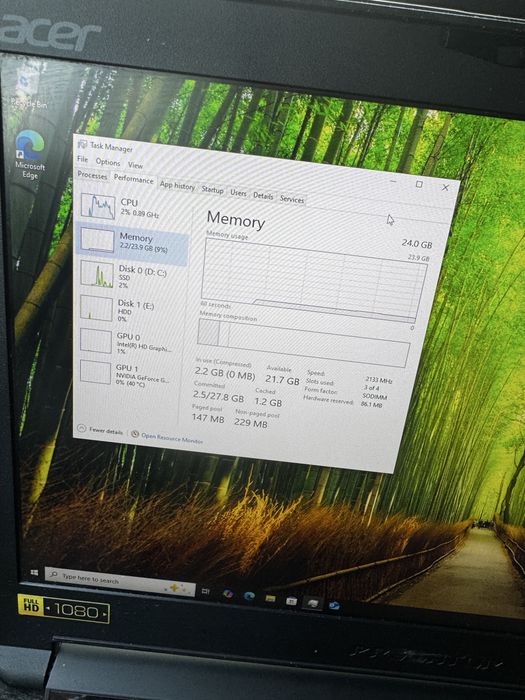Open Microsoft Store from the taskbar
Image resolution: width=525 pixels, height=700 pixels.
[x=291, y=601]
